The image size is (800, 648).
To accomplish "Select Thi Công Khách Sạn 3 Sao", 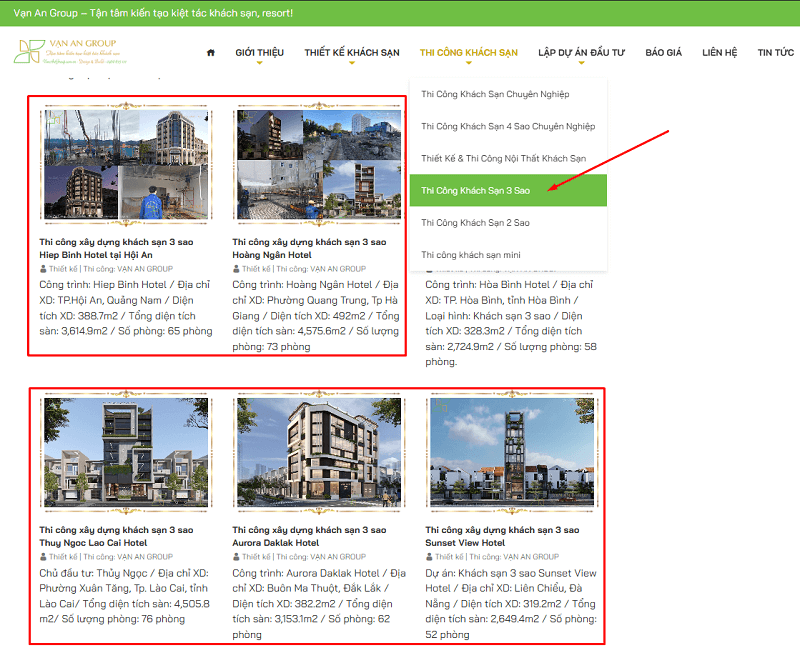I will point(508,190).
